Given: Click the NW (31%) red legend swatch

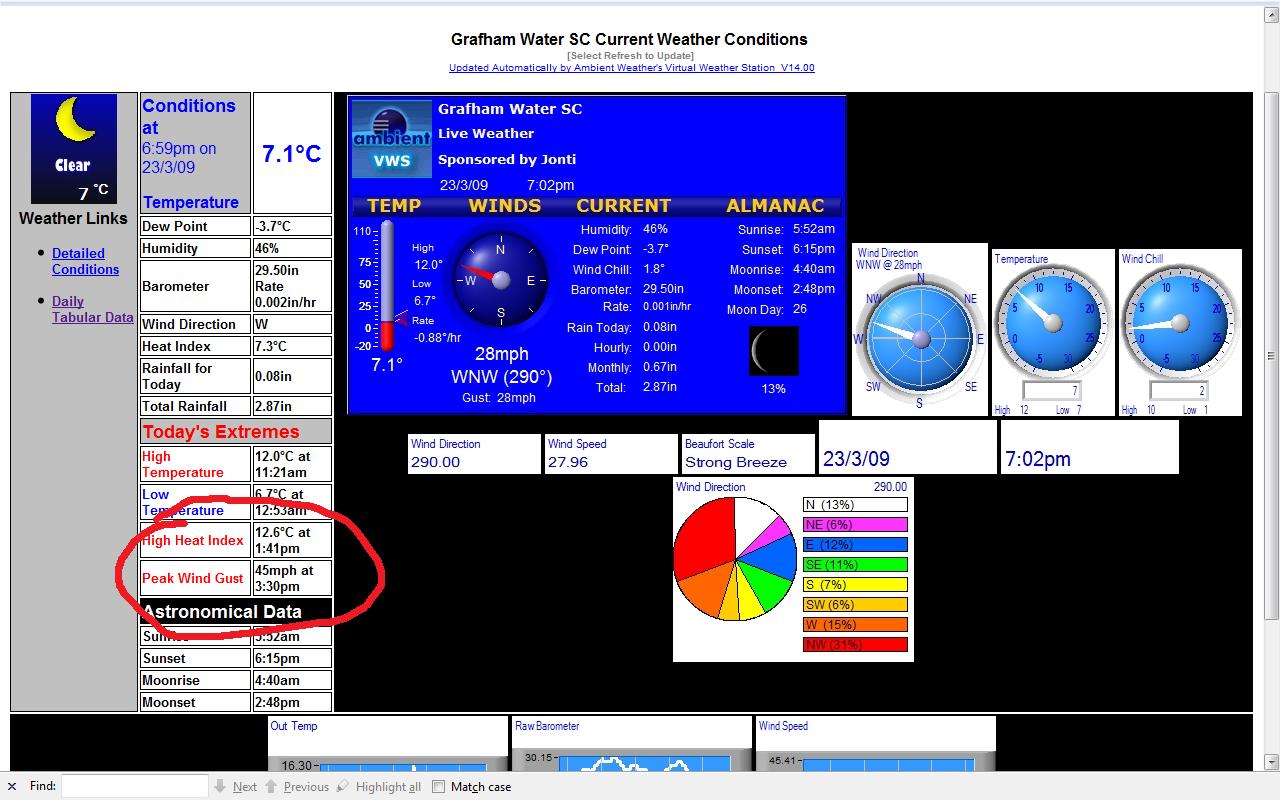Looking at the screenshot, I should pyautogui.click(x=855, y=645).
